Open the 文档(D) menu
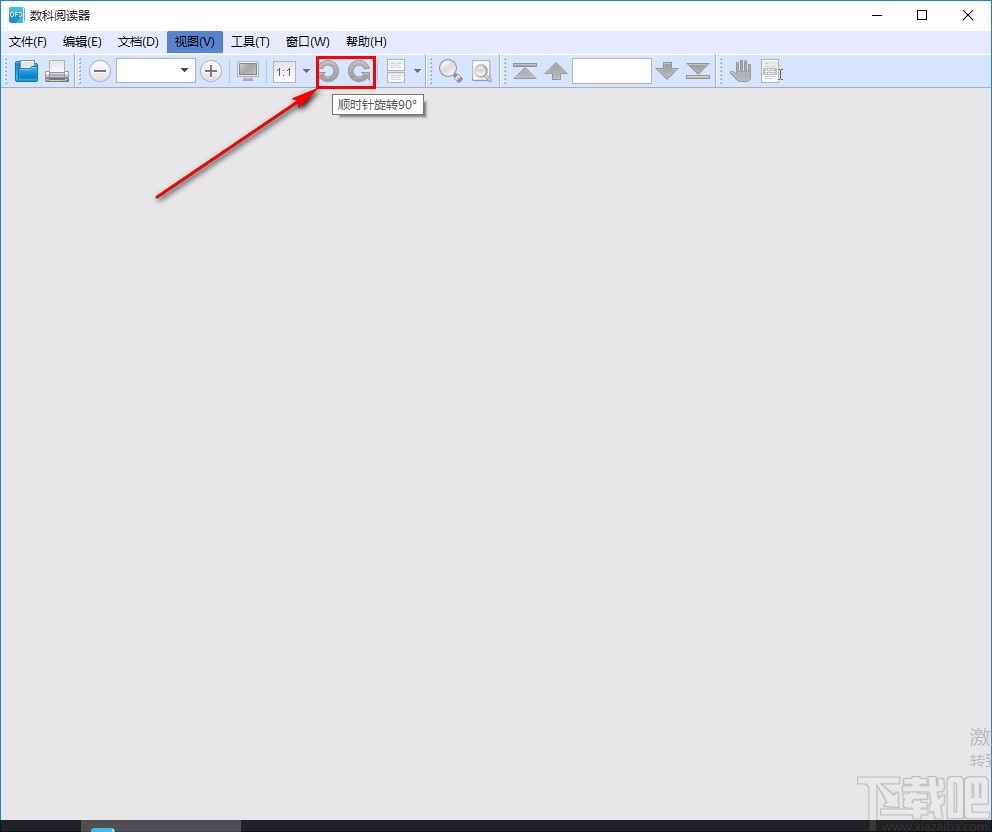 [138, 42]
